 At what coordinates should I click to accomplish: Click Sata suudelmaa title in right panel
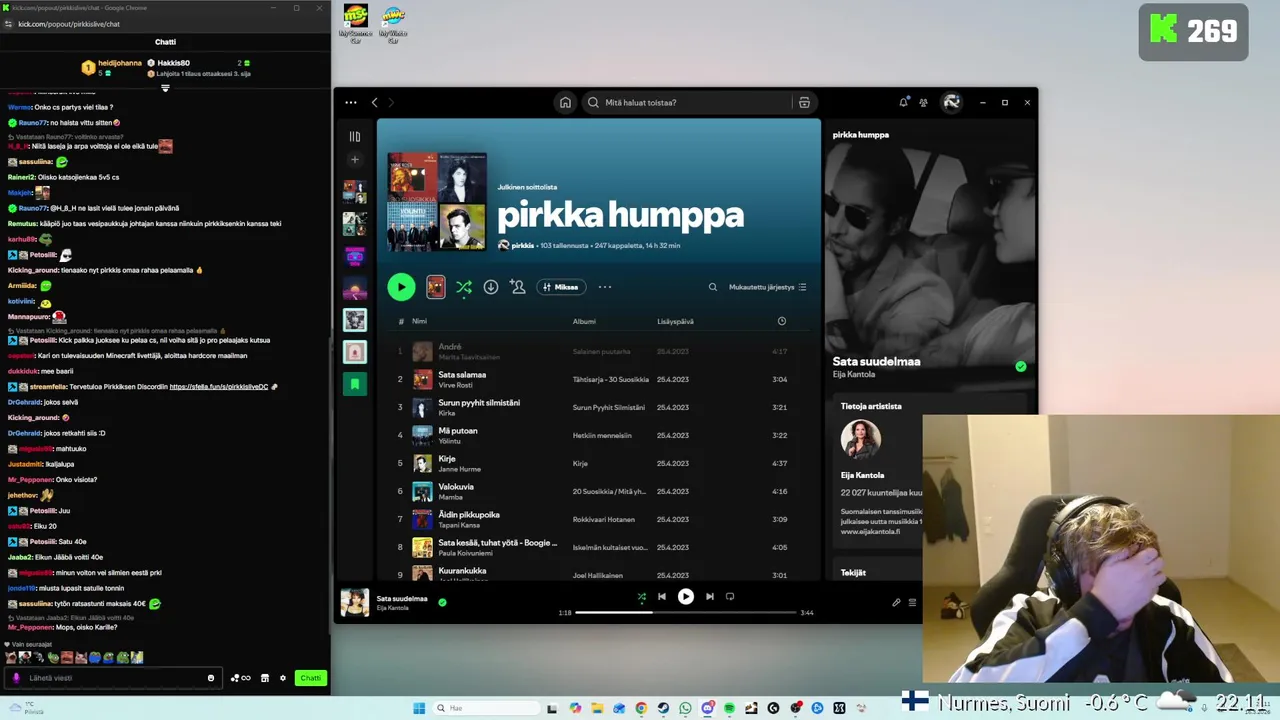(876, 361)
